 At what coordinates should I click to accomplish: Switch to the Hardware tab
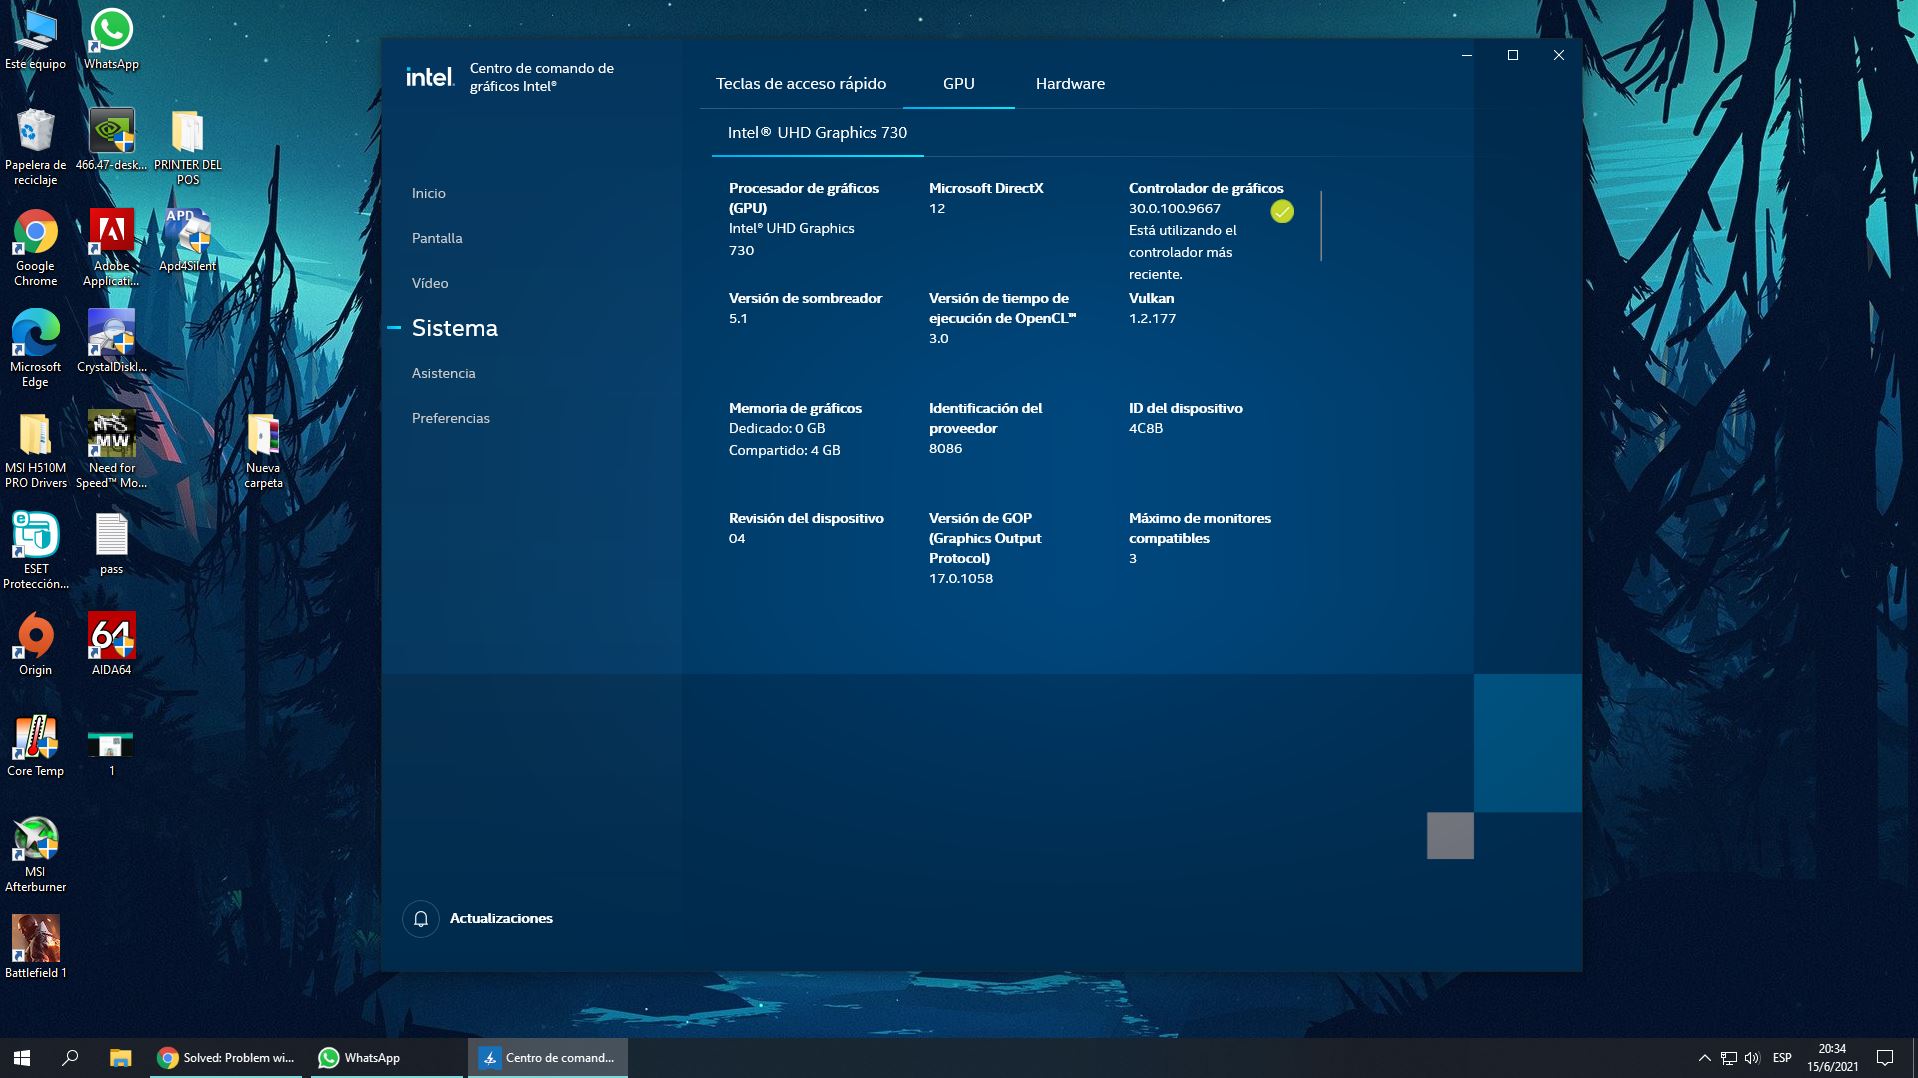tap(1069, 84)
